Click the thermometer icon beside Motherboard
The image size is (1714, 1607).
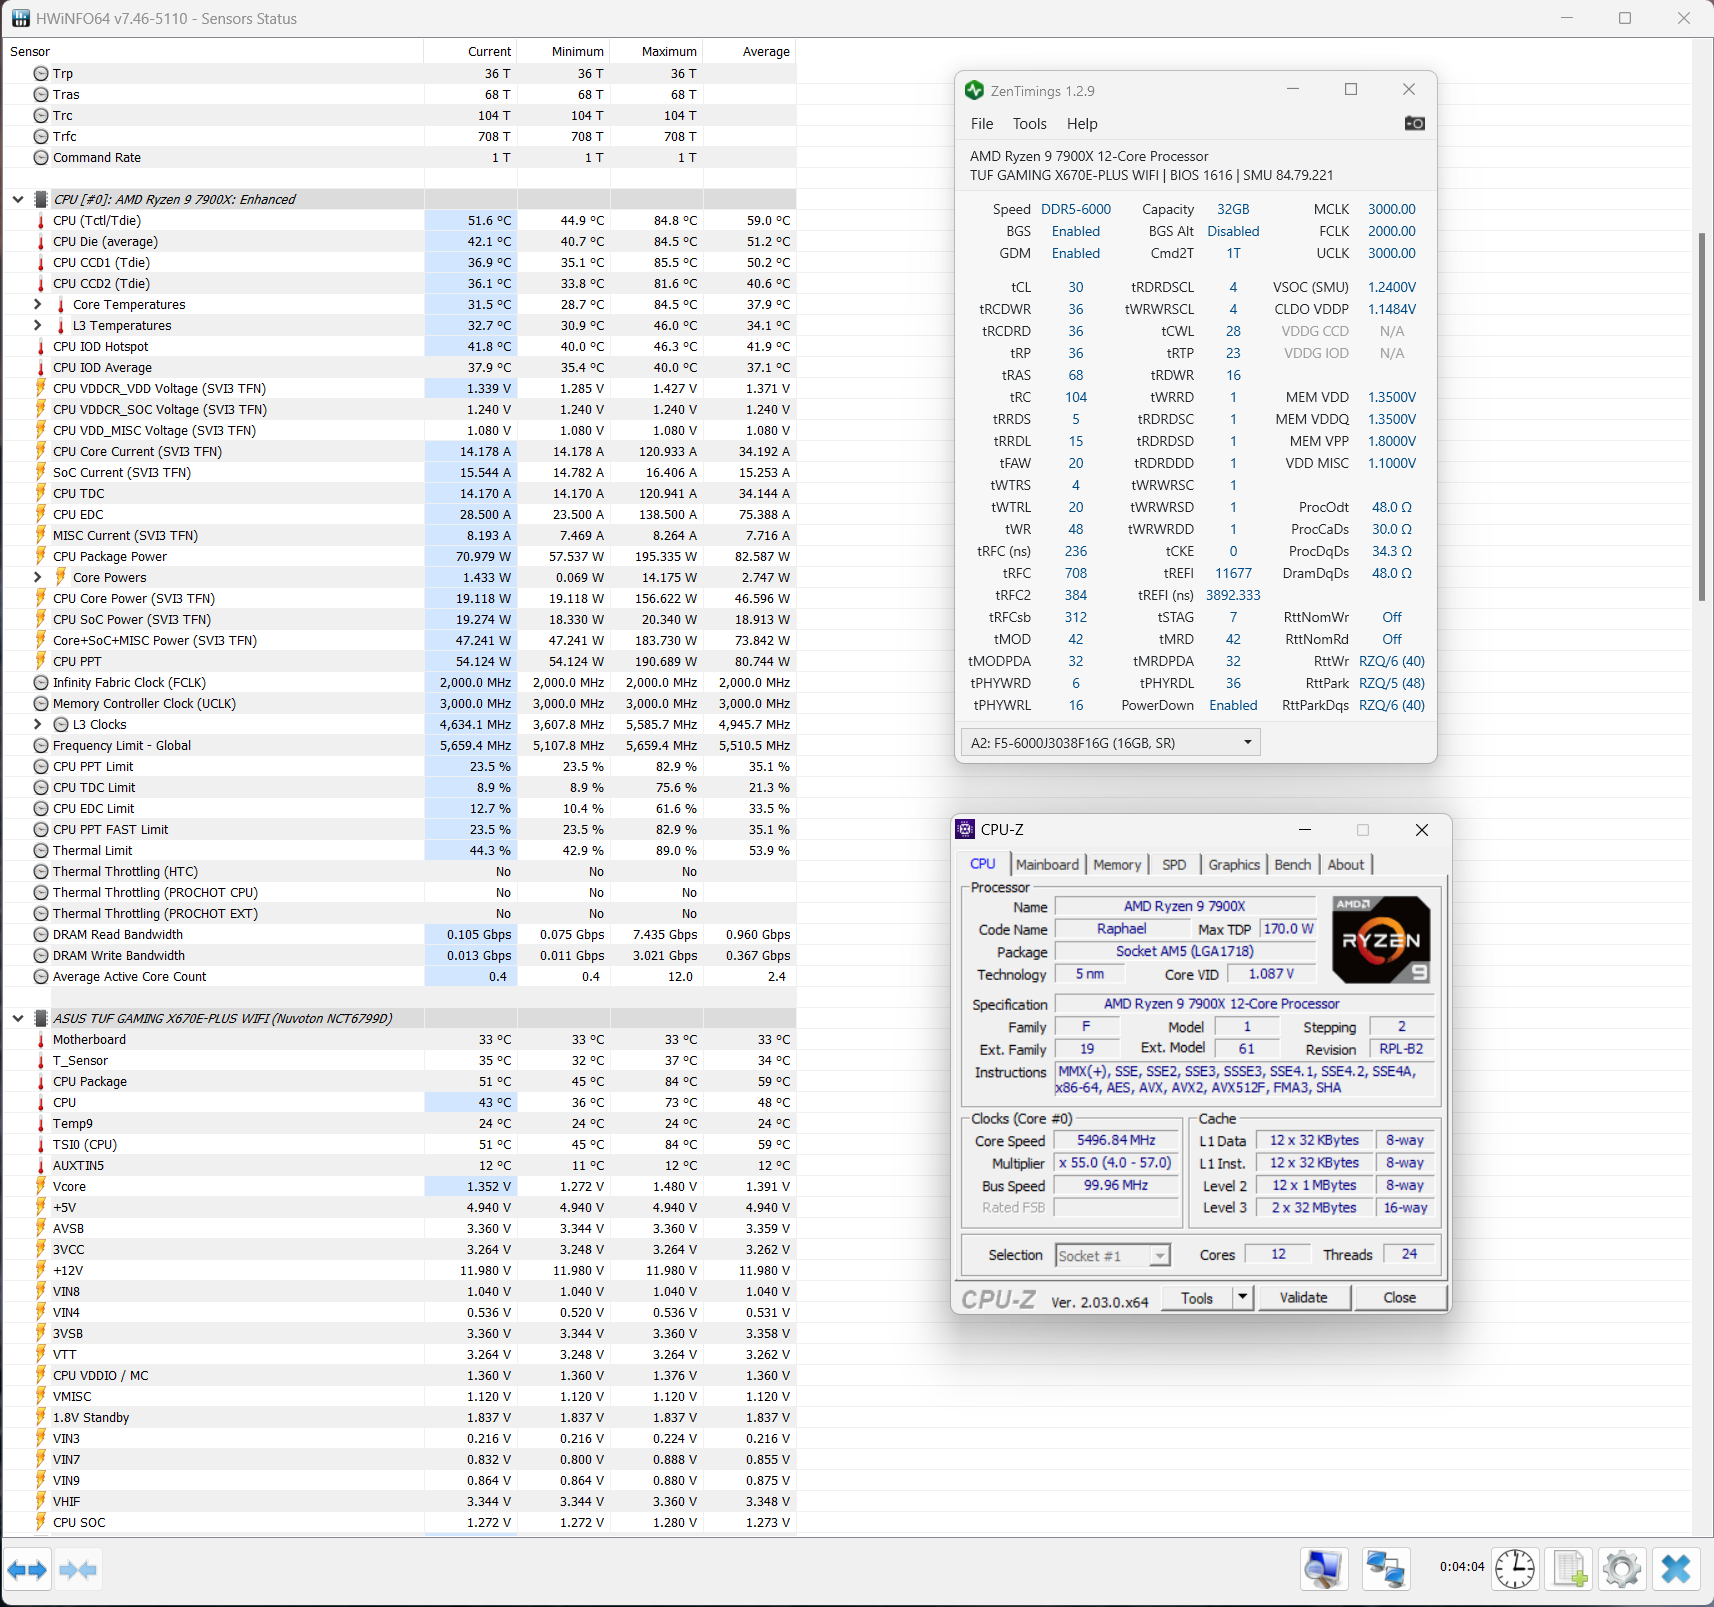pos(41,1040)
